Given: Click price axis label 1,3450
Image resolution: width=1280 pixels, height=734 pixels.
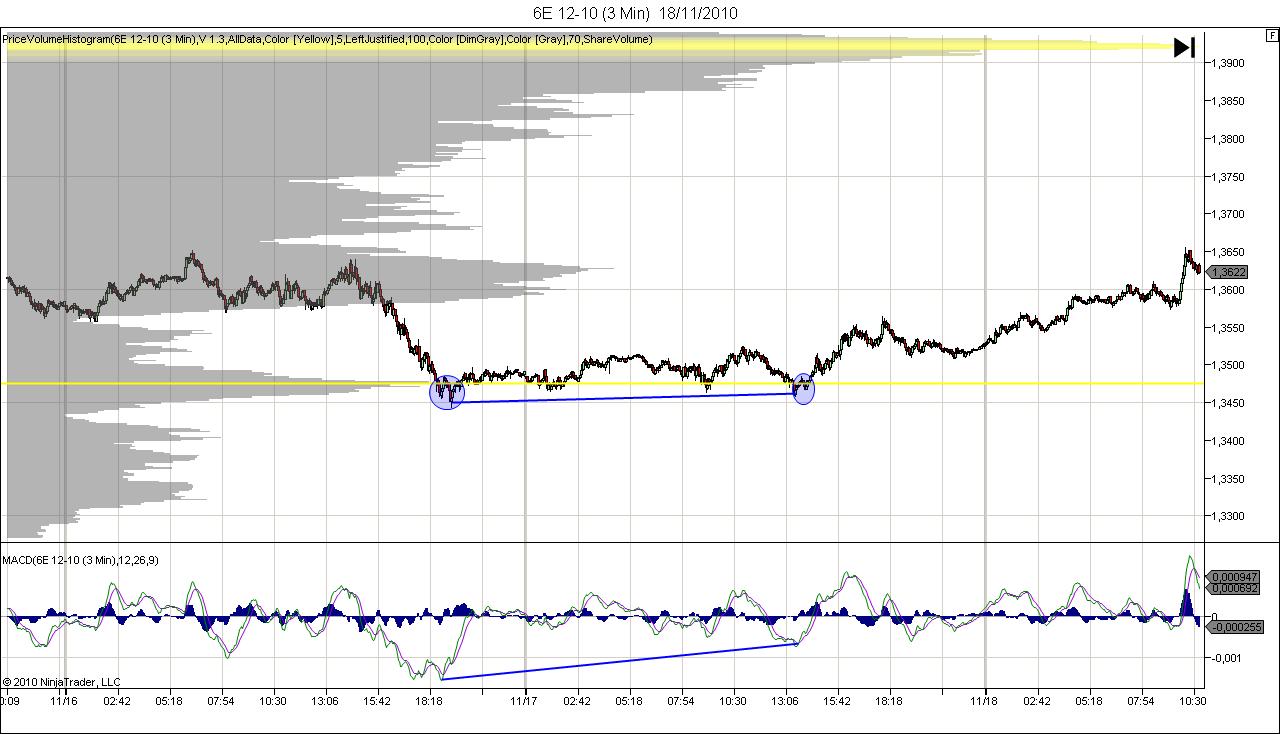Looking at the screenshot, I should pos(1229,403).
